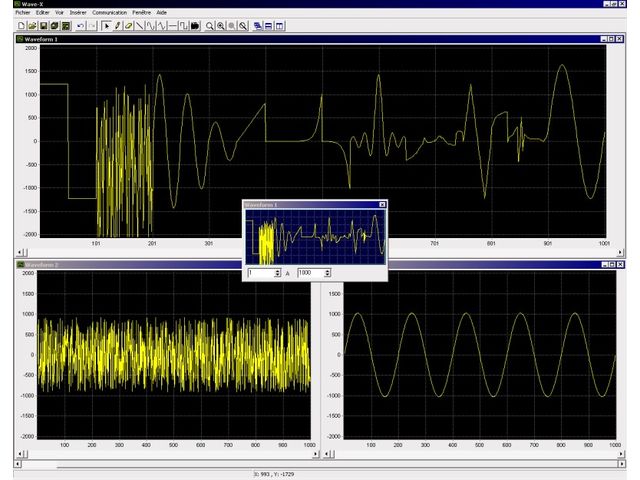The width and height of the screenshot is (640, 480).
Task: Select the eraser tool
Action: tap(129, 26)
